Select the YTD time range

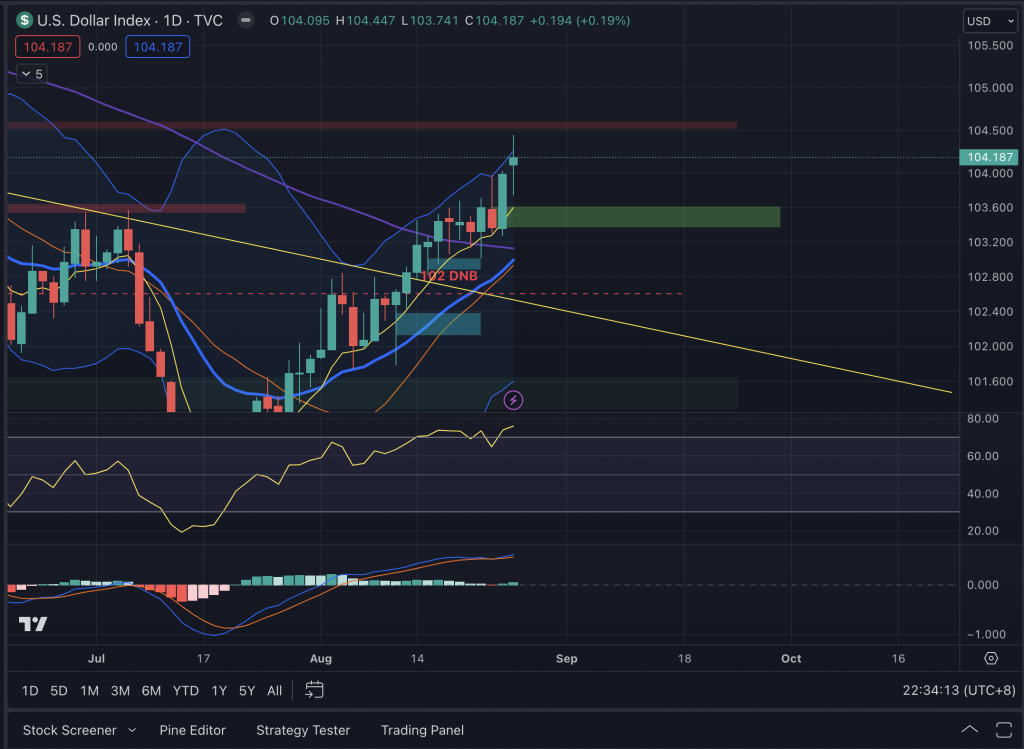(x=185, y=690)
